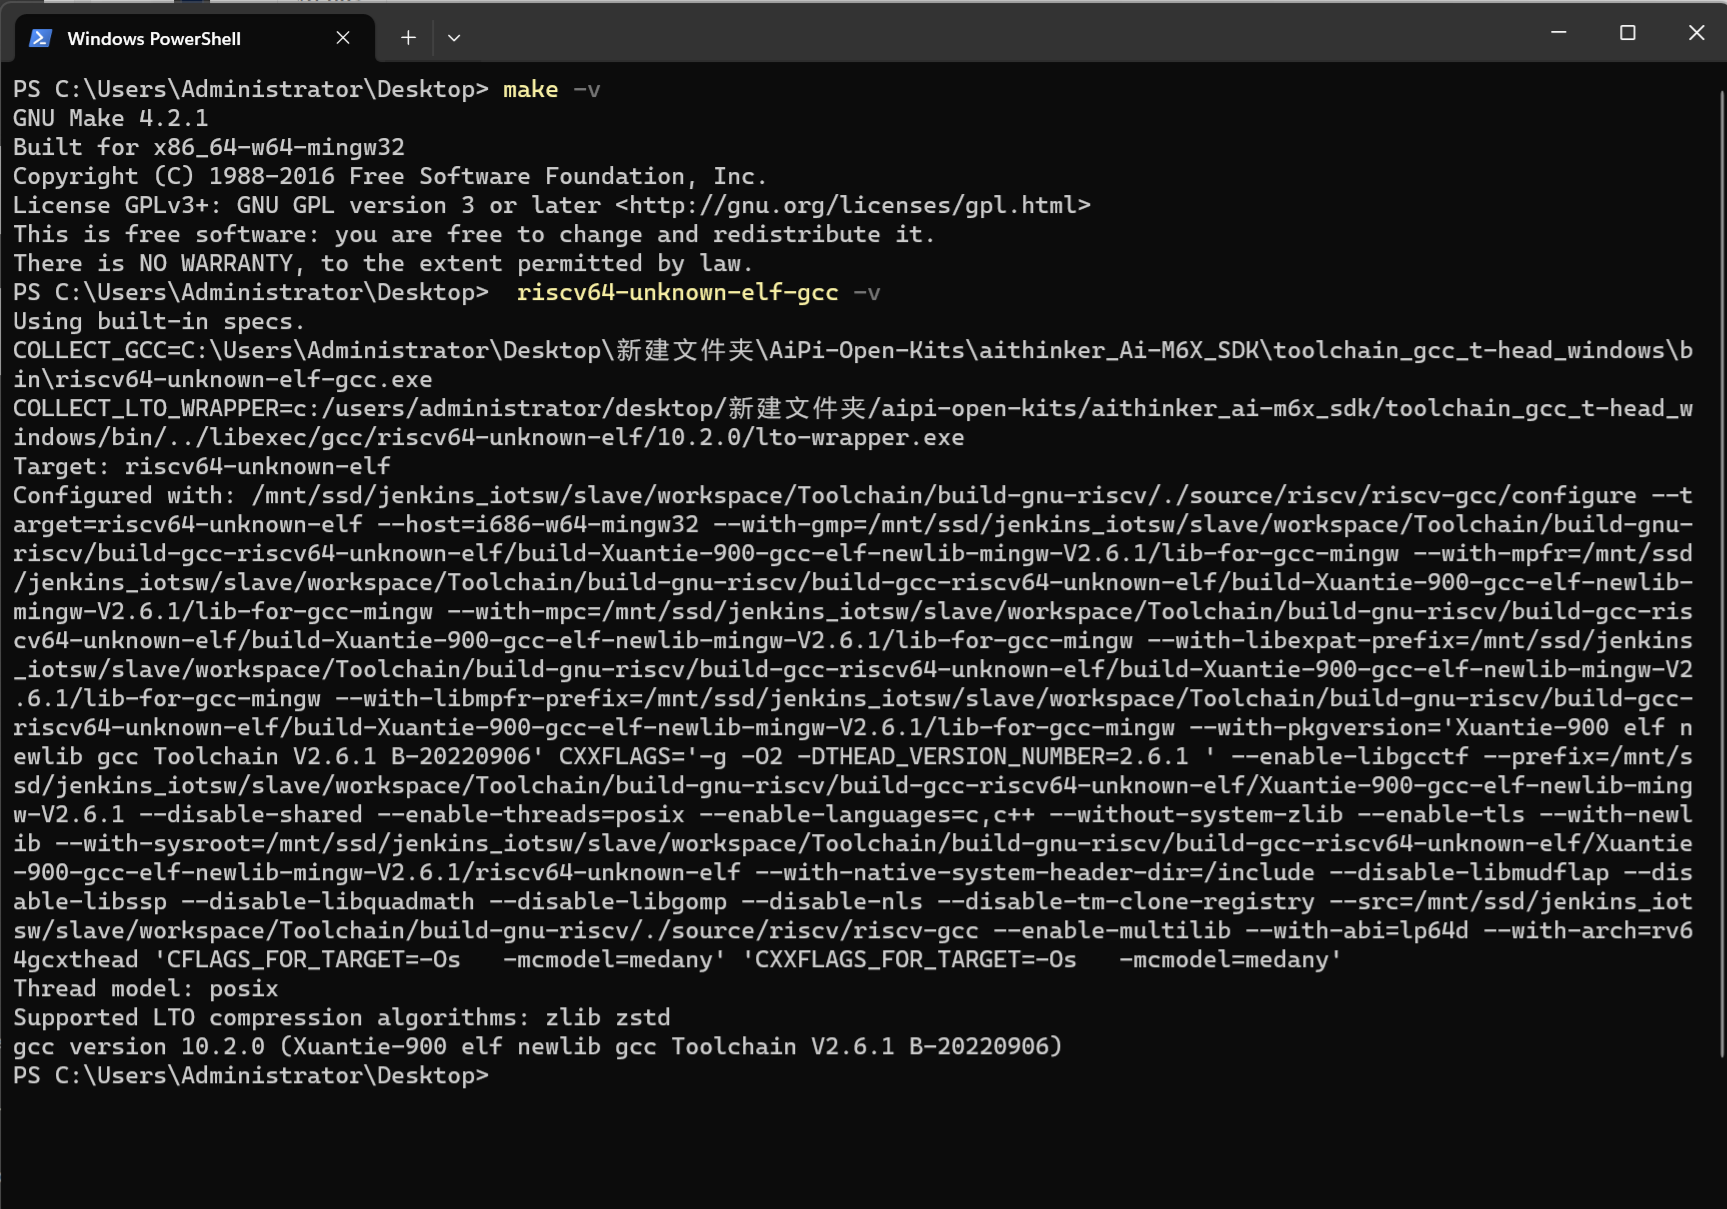Maximize the terminal window

[1627, 33]
